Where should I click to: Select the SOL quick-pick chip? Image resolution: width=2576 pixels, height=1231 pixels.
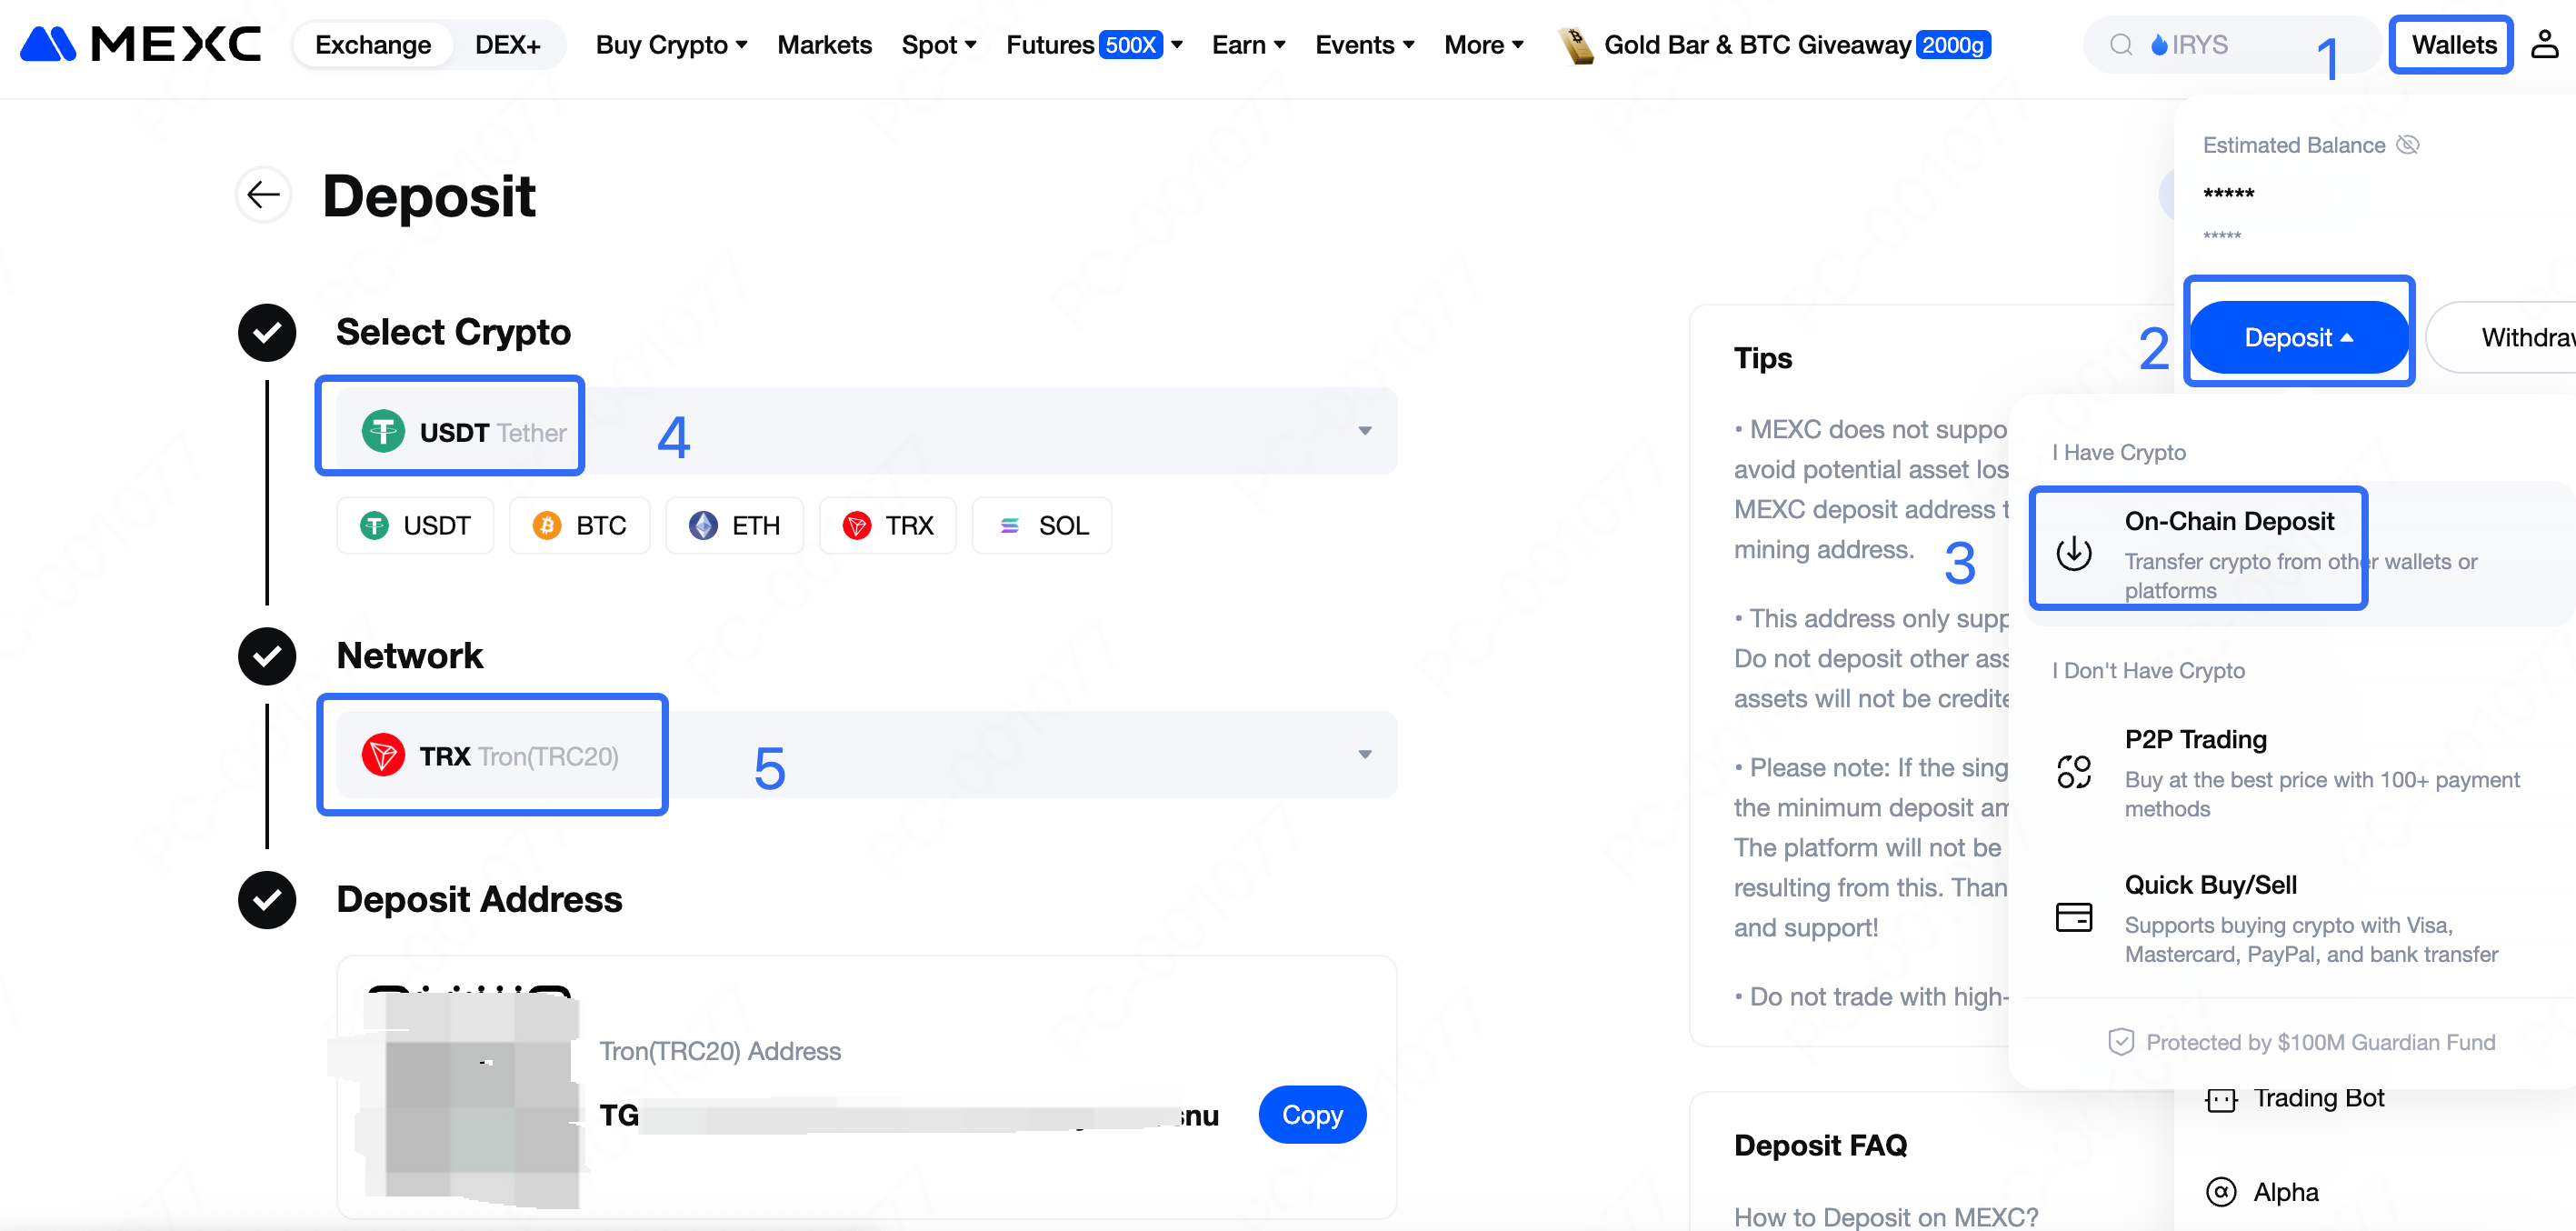coord(1042,525)
